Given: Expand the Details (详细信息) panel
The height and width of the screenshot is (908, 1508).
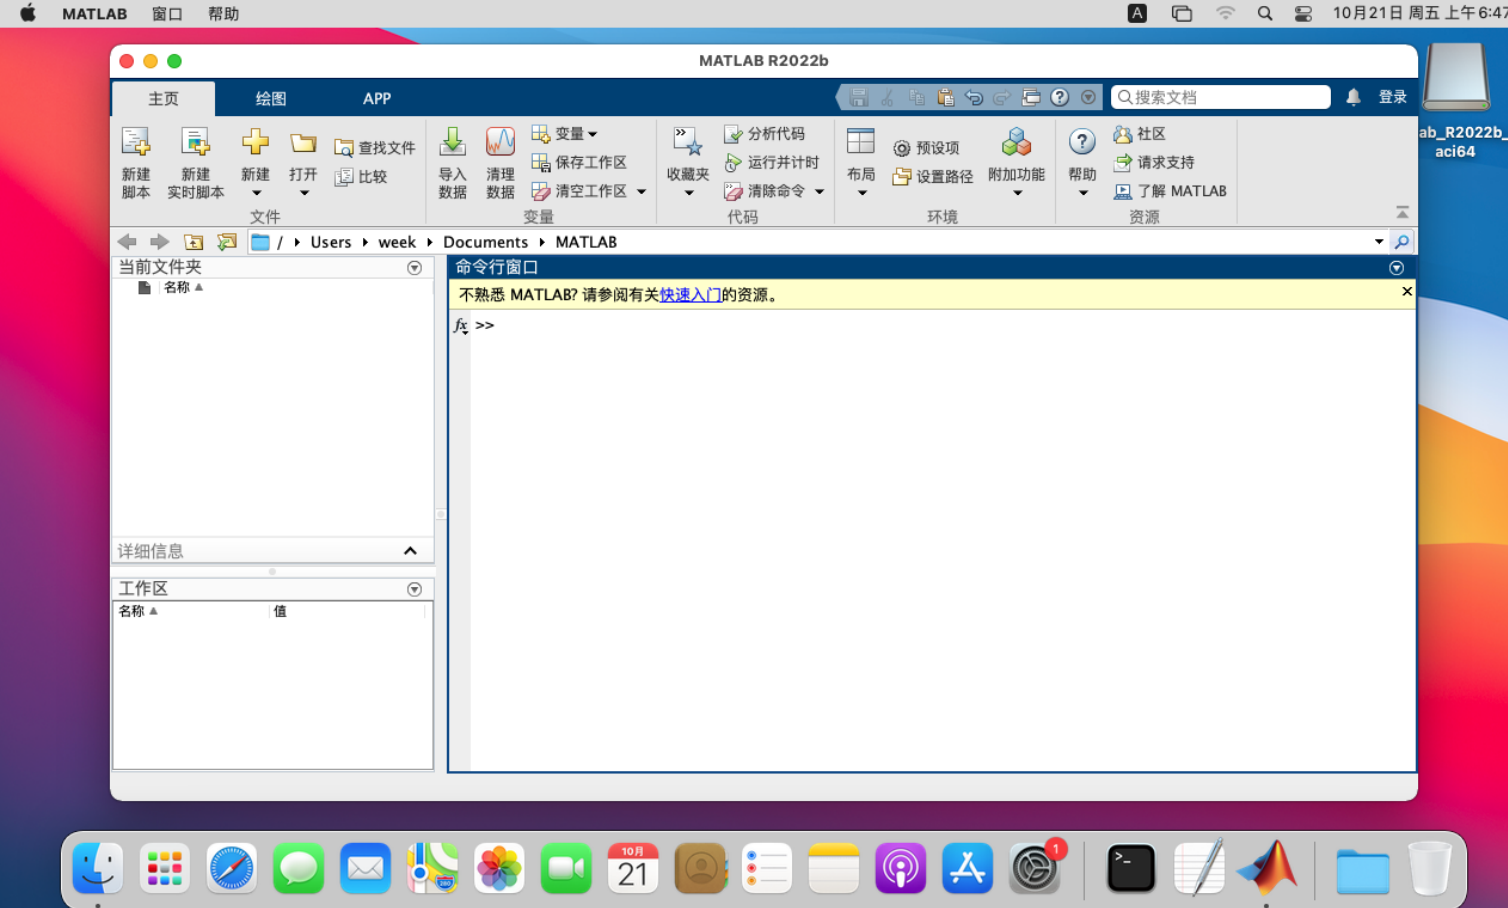Looking at the screenshot, I should click(x=410, y=551).
